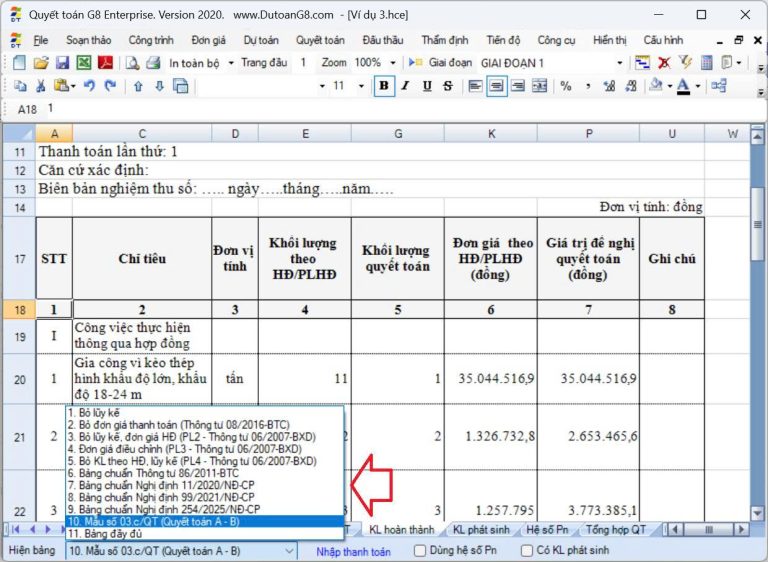The image size is (768, 562).
Task: Open the 'Quyết toán' menu
Action: 319,40
